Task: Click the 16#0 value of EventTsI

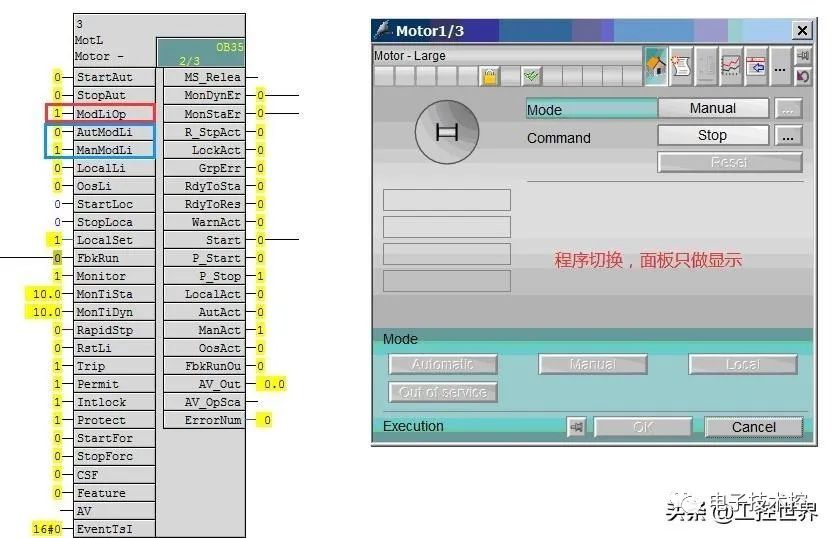Action: coord(46,529)
